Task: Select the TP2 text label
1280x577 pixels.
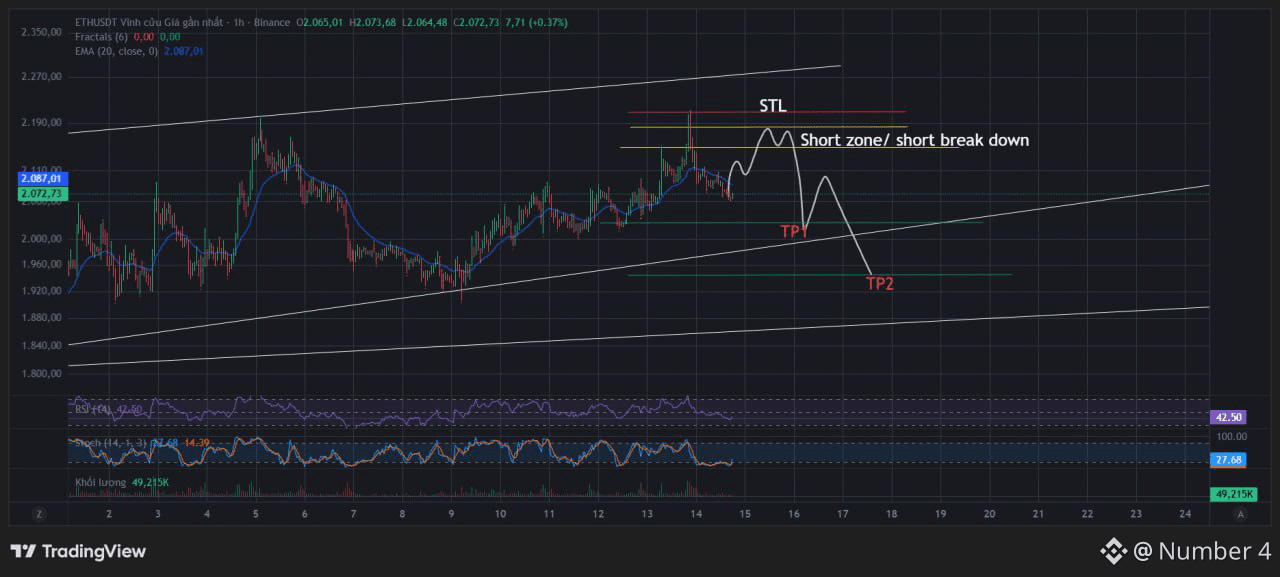Action: pos(879,284)
